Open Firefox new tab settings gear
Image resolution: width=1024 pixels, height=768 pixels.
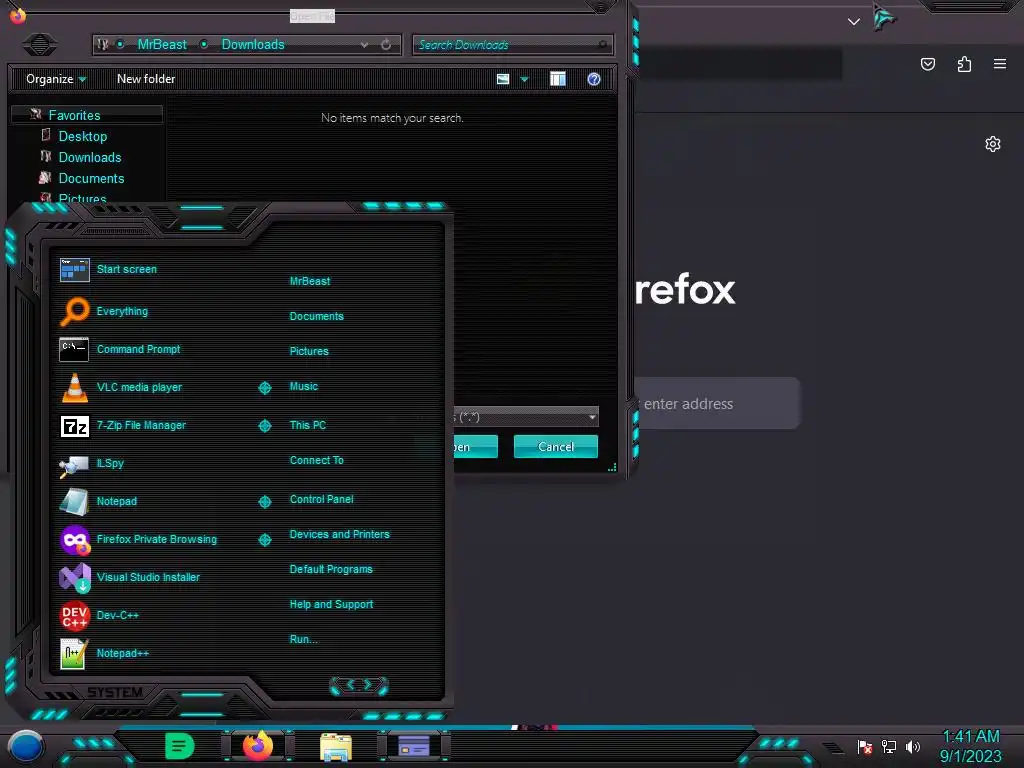993,144
